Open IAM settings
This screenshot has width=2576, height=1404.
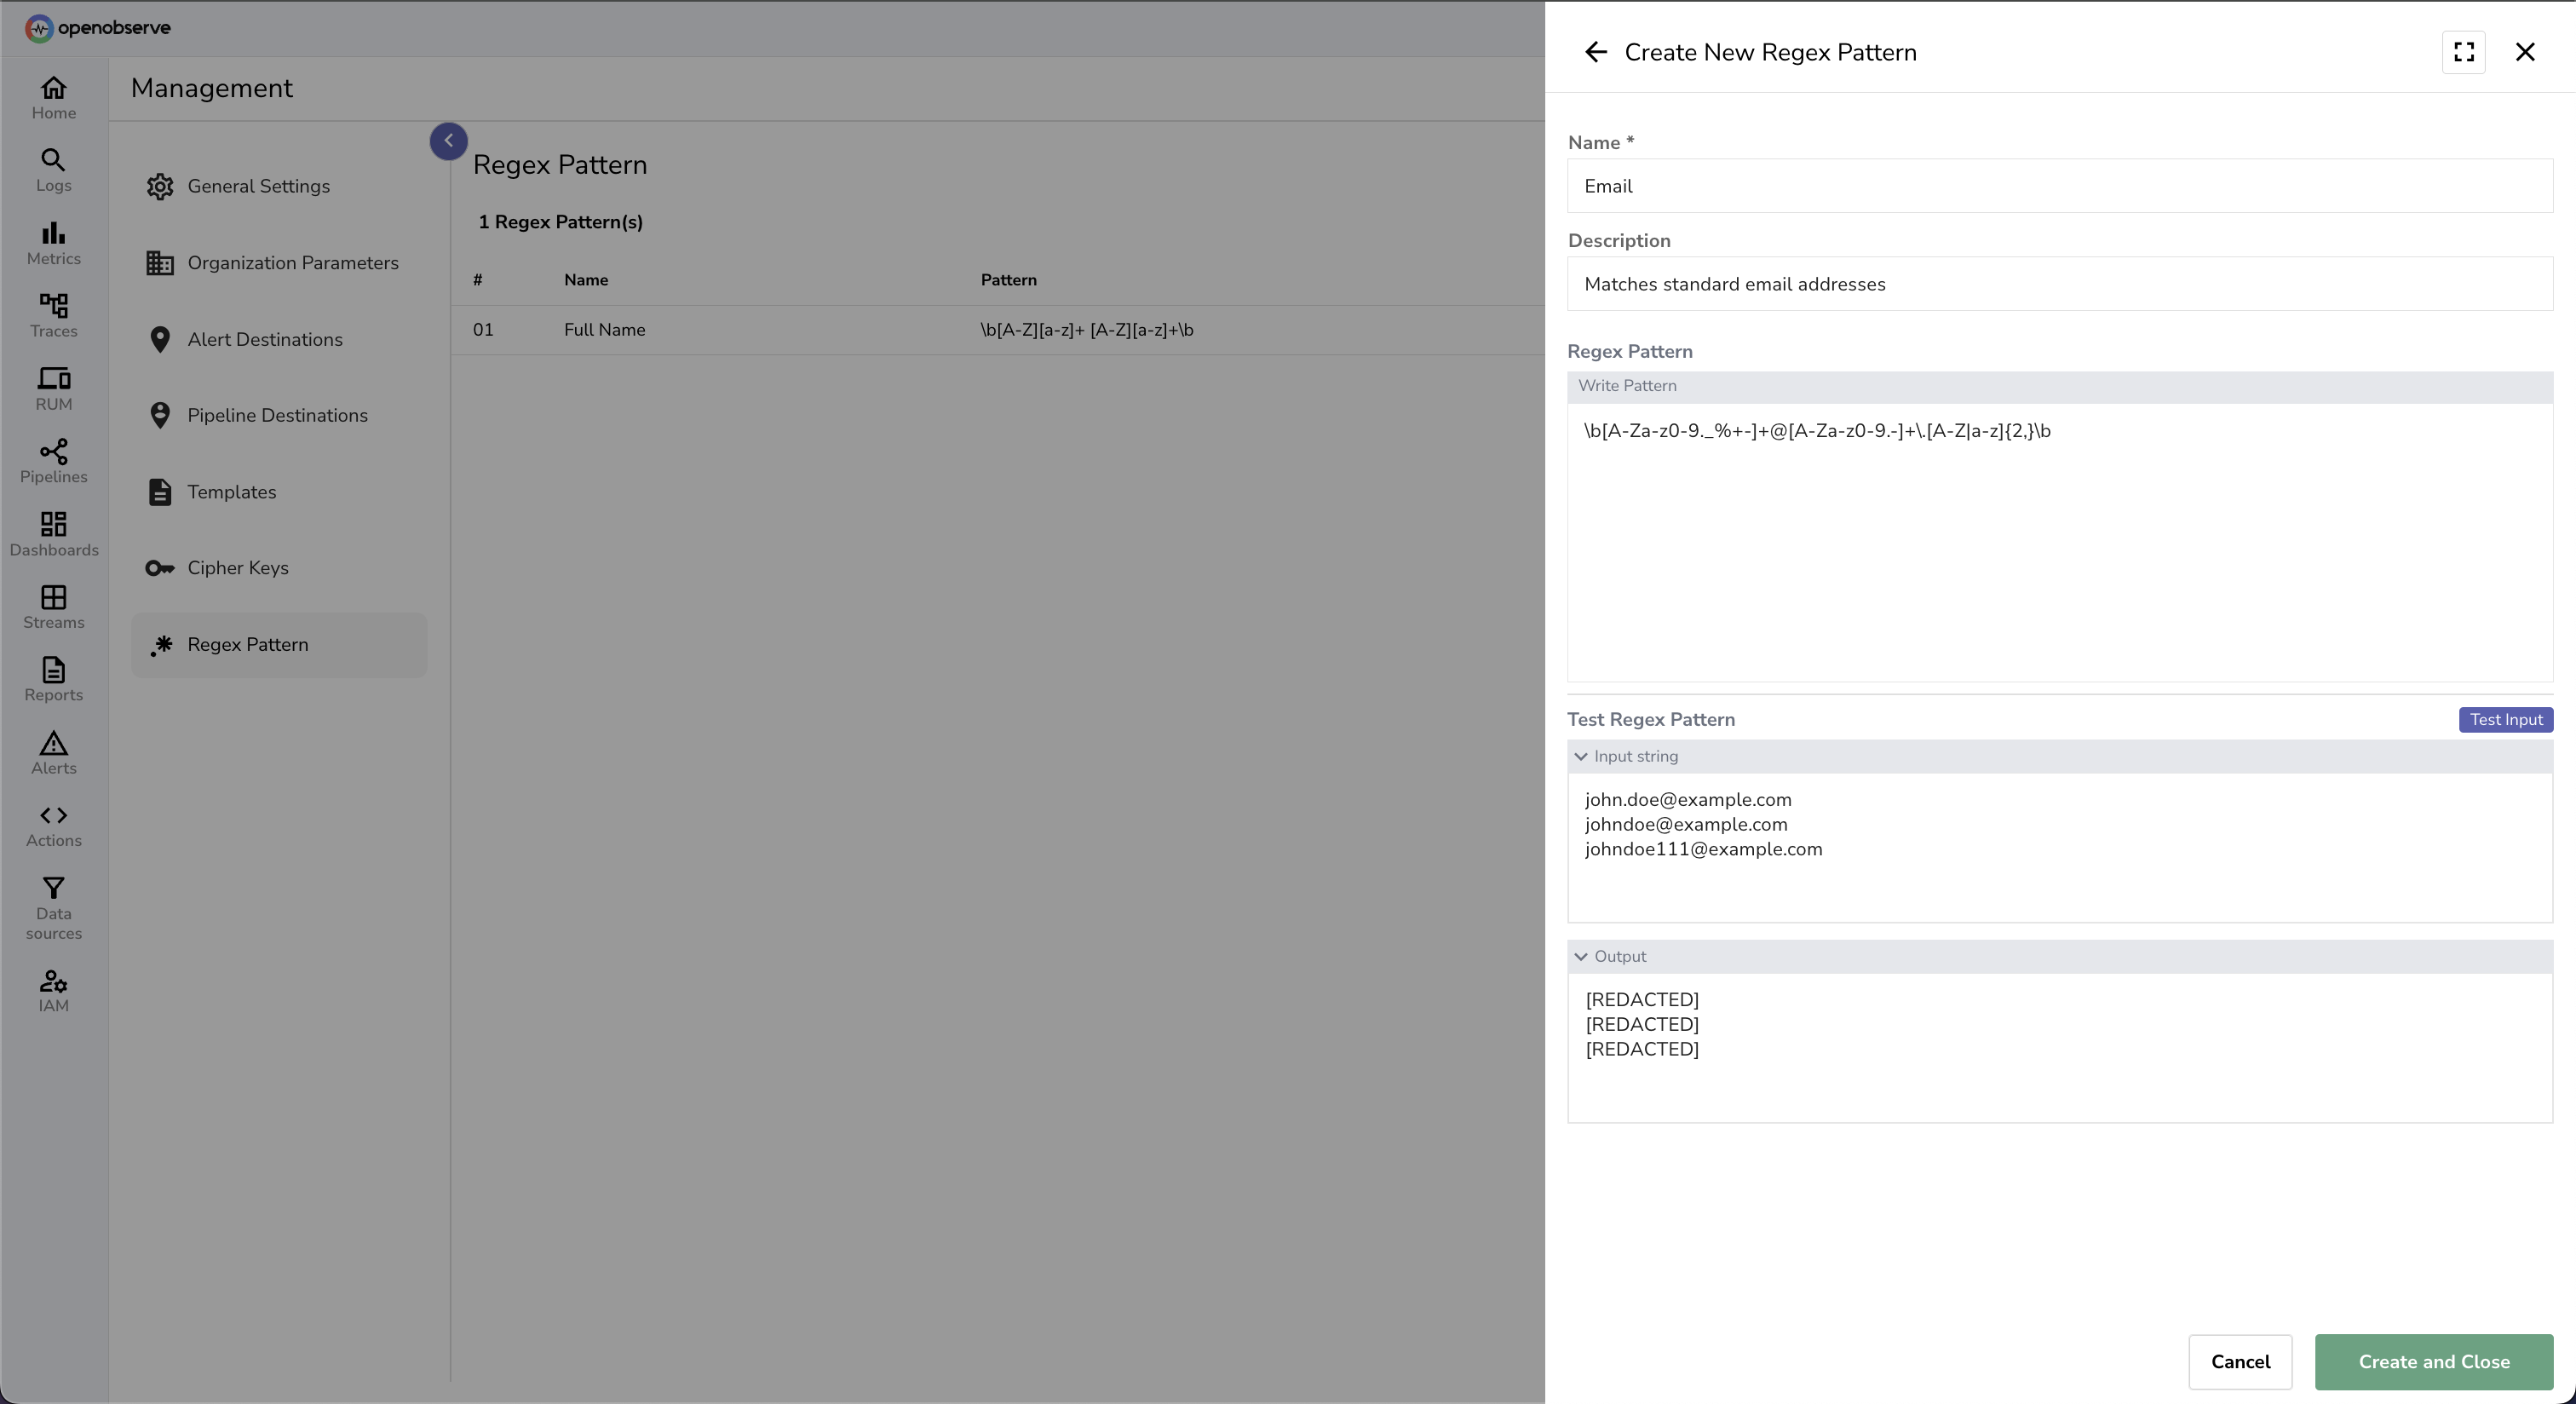point(54,991)
